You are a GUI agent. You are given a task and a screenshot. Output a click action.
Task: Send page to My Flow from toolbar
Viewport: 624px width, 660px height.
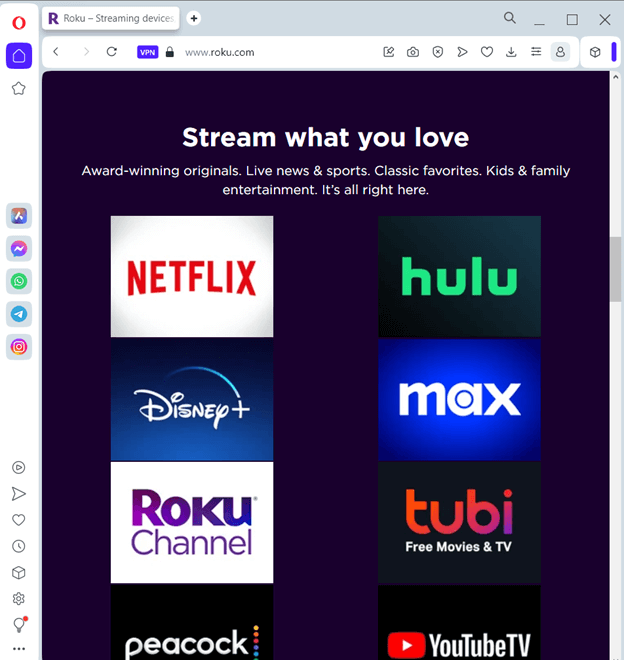[462, 52]
